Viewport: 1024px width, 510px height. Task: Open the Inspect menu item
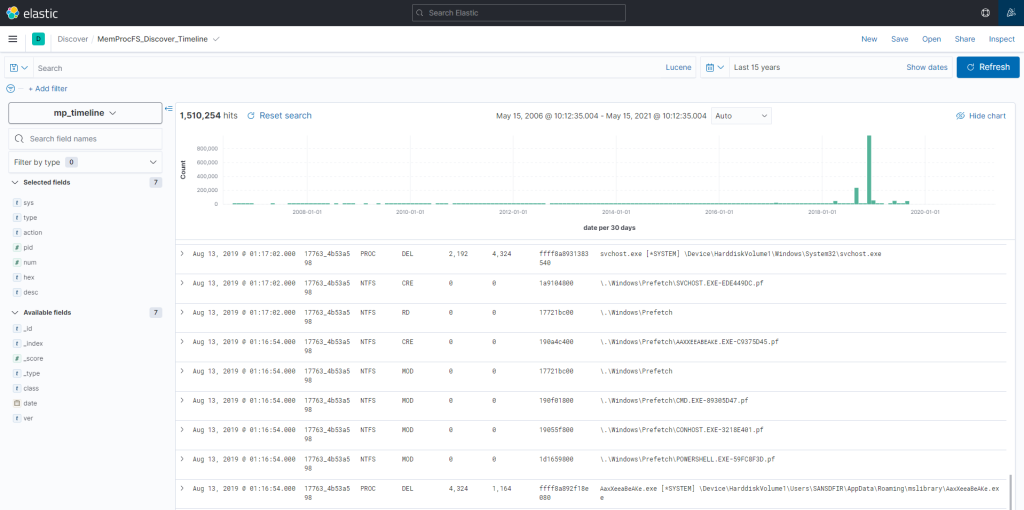click(1001, 39)
